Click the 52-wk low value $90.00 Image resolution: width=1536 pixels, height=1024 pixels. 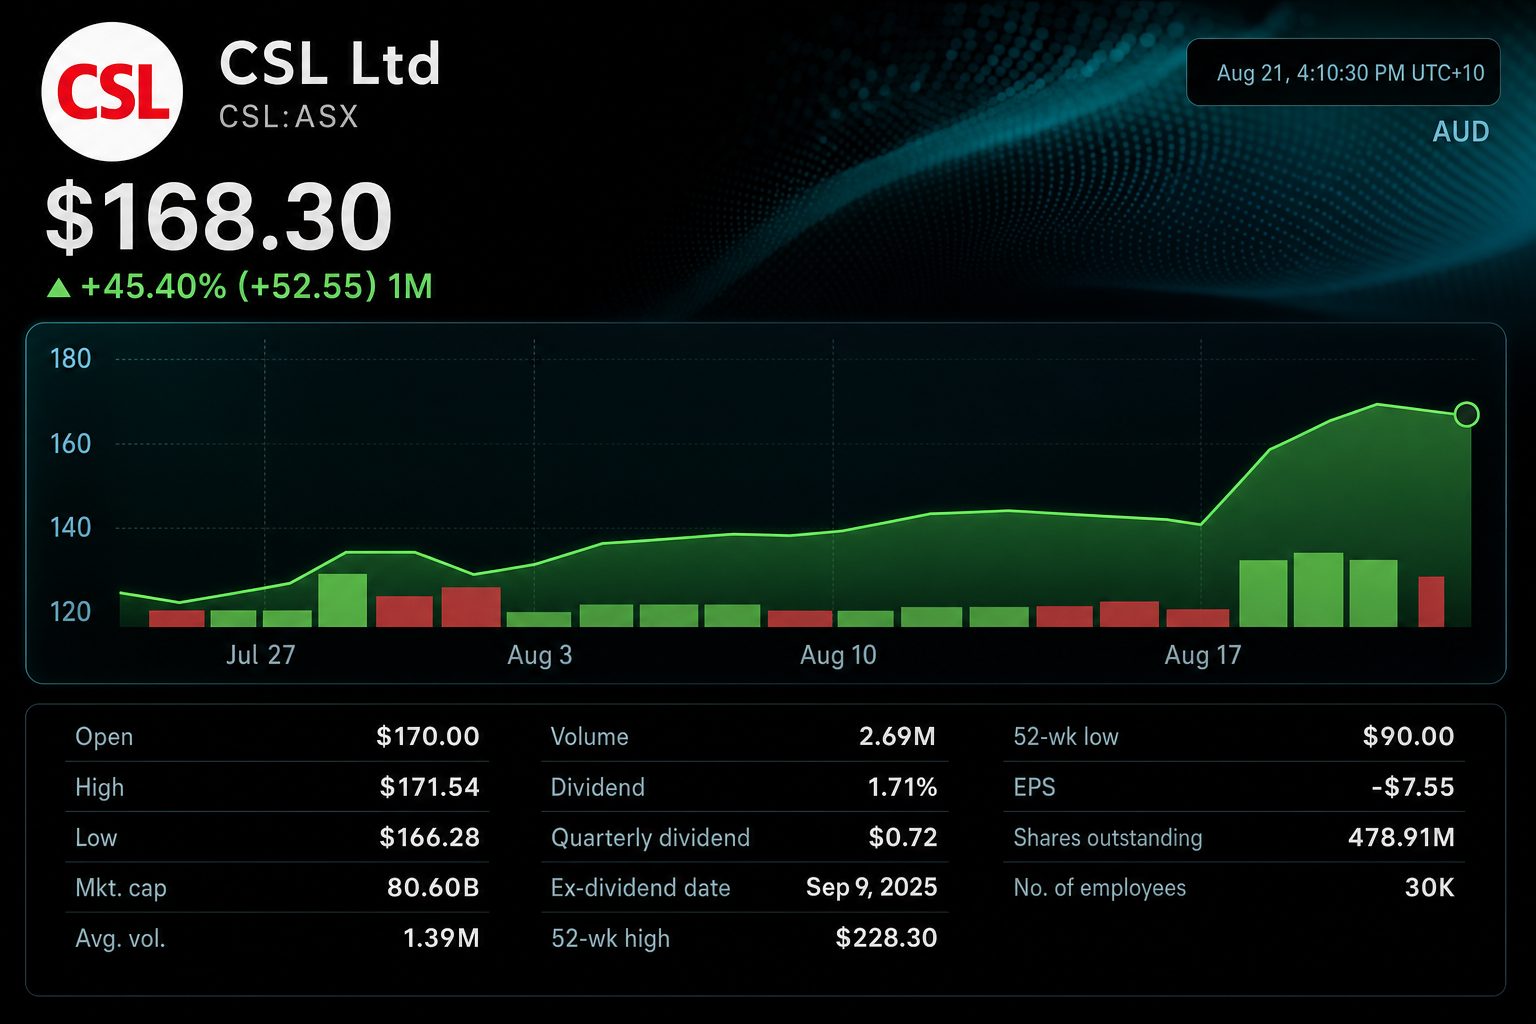pos(1408,737)
